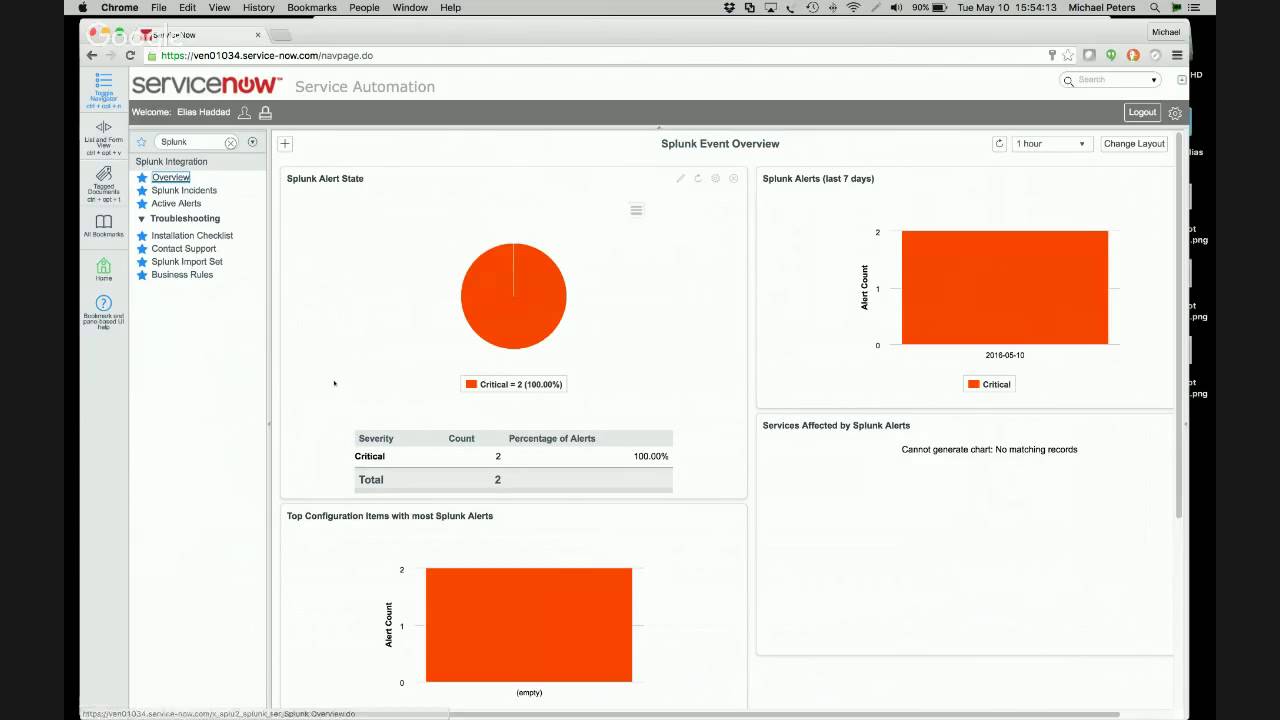Click the global Search field
Viewport: 1280px width, 720px height.
pos(1112,80)
